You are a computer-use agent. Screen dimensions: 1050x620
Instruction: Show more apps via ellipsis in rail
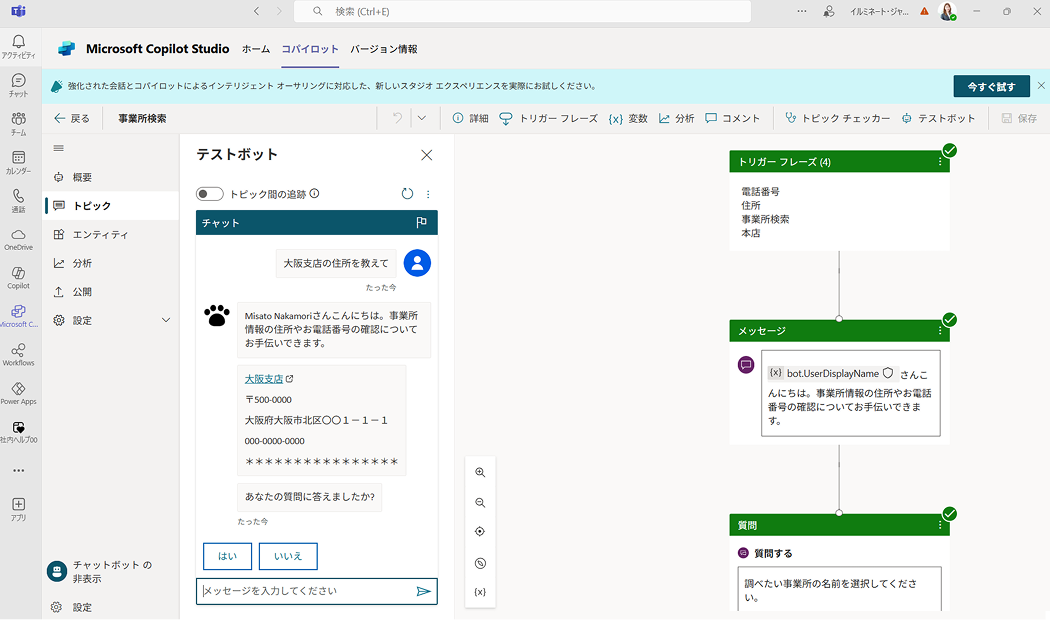[x=18, y=471]
